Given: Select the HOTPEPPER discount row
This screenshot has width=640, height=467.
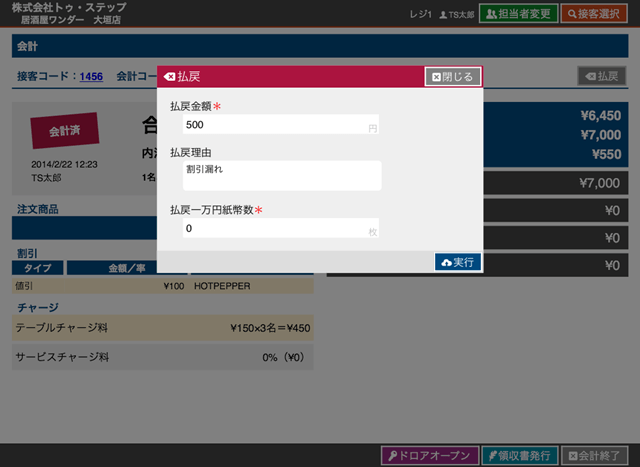Looking at the screenshot, I should [162, 285].
